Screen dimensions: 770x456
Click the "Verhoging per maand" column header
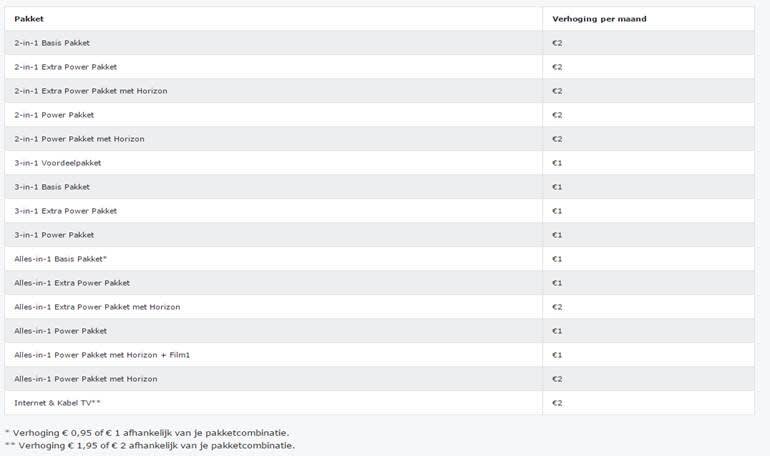pyautogui.click(x=599, y=19)
